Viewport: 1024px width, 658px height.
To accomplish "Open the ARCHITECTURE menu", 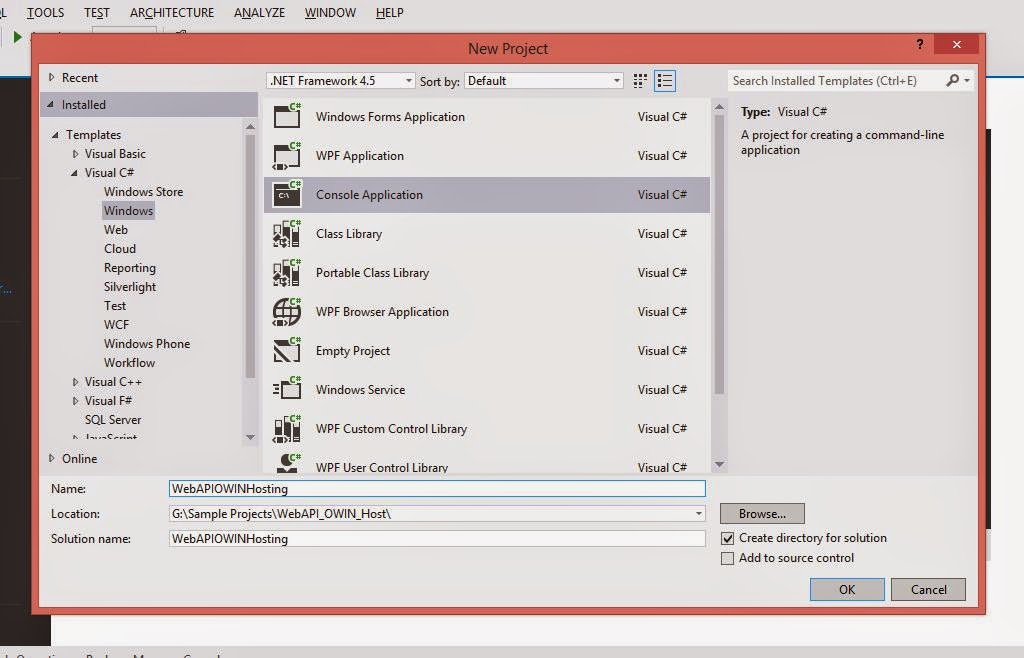I will click(x=172, y=12).
